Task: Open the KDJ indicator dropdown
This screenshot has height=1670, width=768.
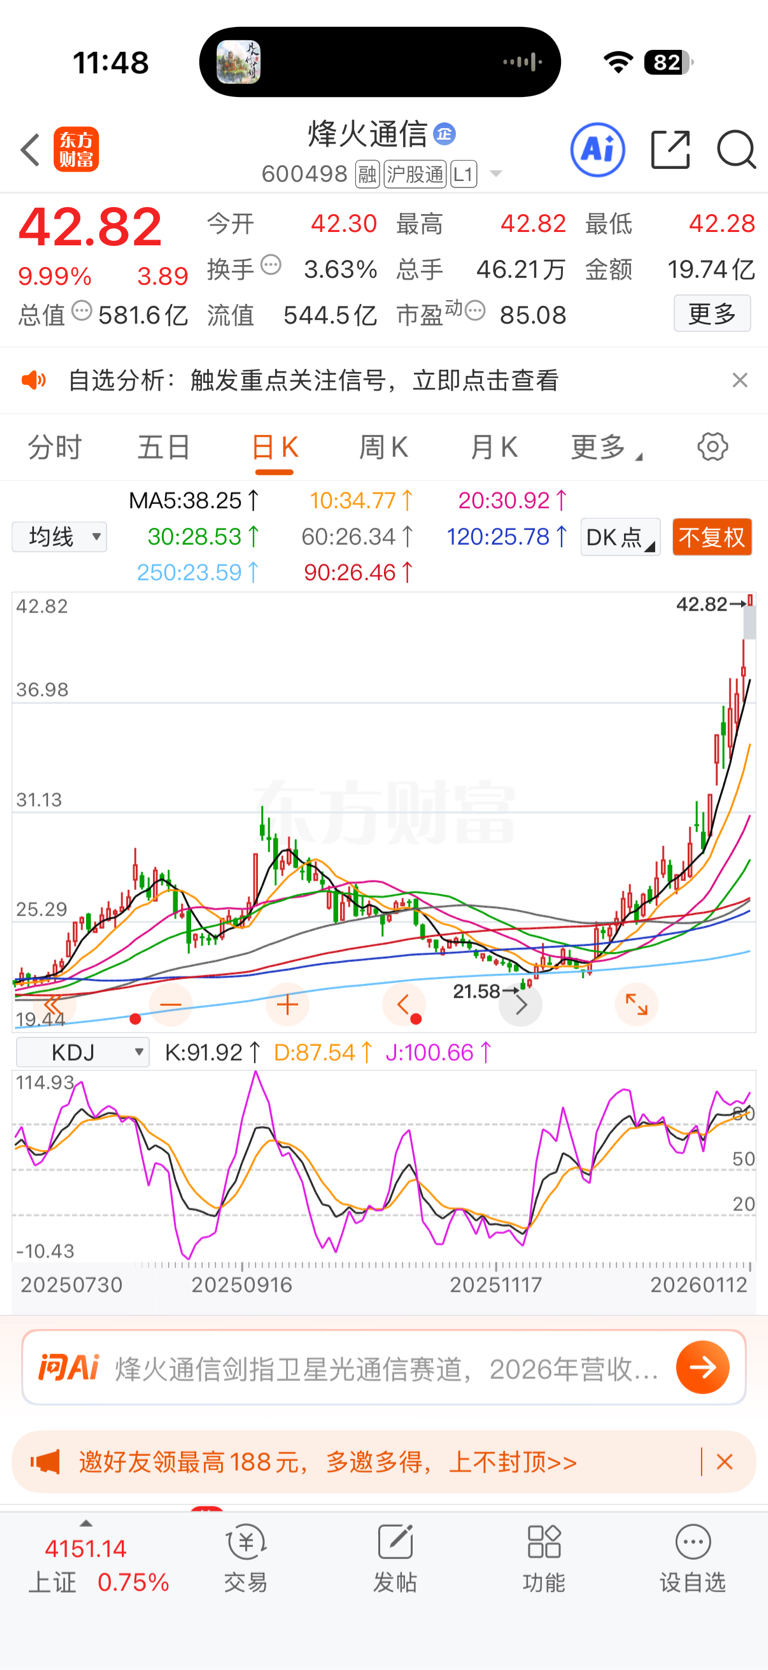Action: (x=83, y=1052)
